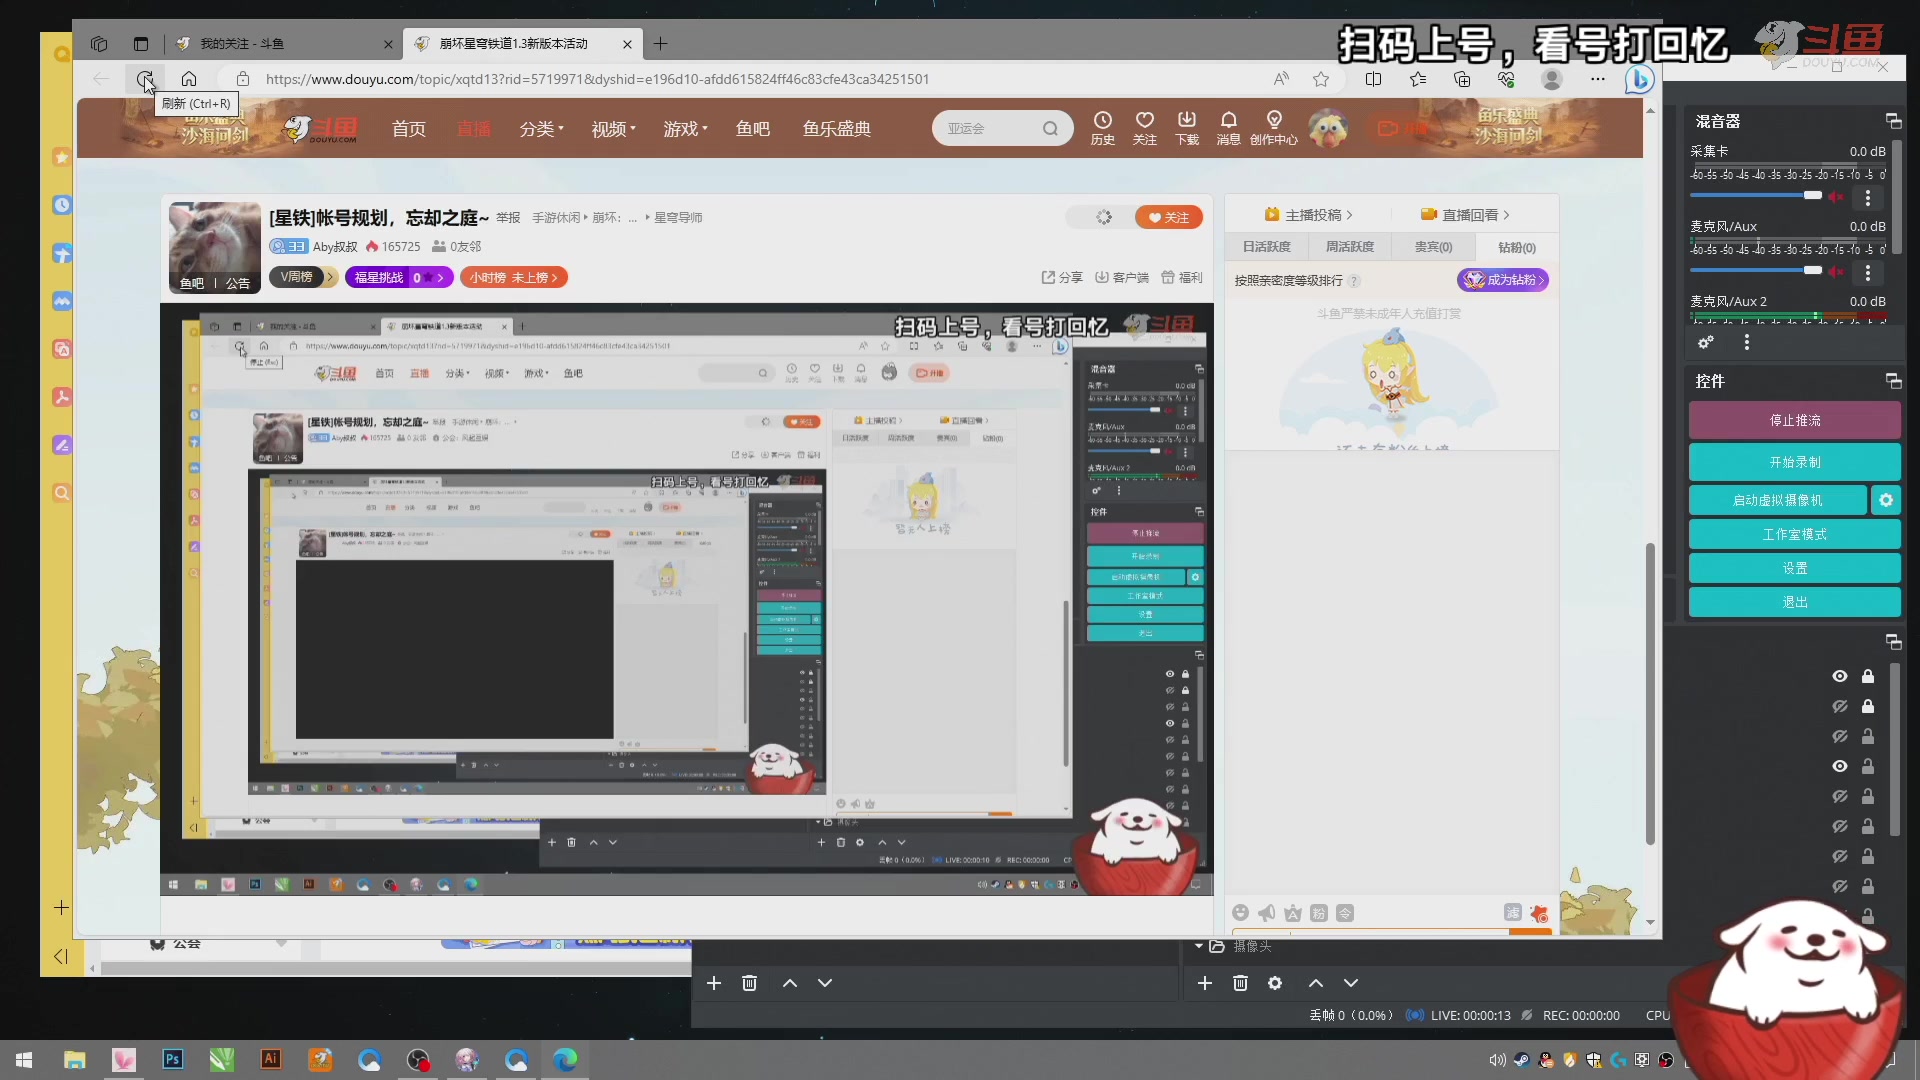Add page to browser favorites star
This screenshot has width=1920, height=1080.
[x=1321, y=79]
